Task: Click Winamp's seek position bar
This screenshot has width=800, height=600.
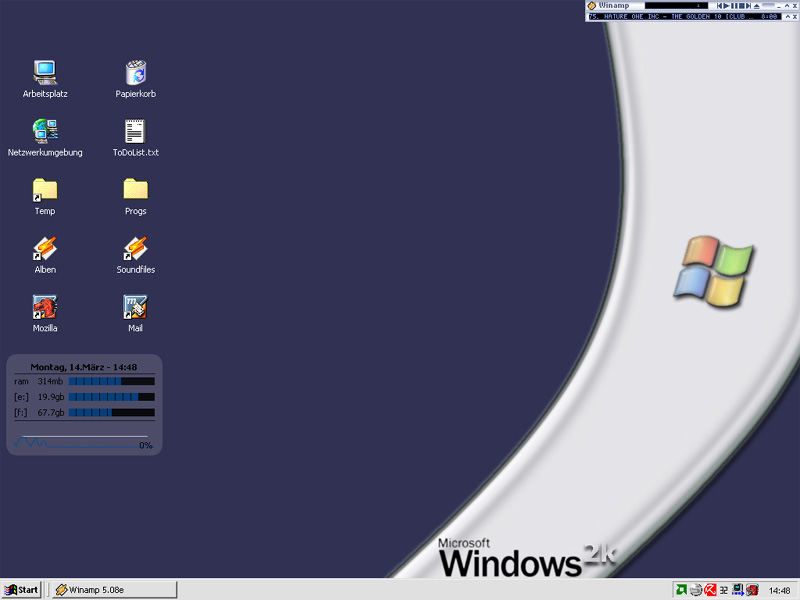Action: pyautogui.click(x=768, y=5)
